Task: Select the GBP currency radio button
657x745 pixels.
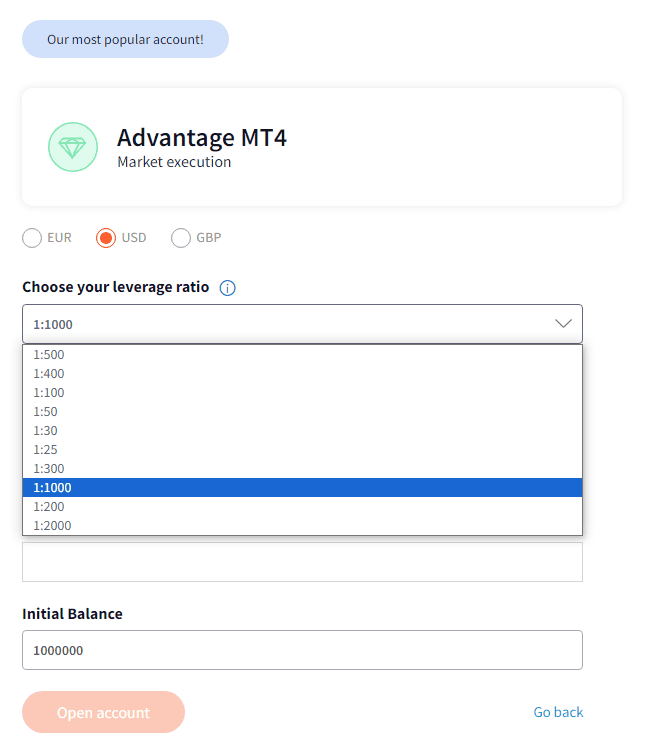Action: 181,238
